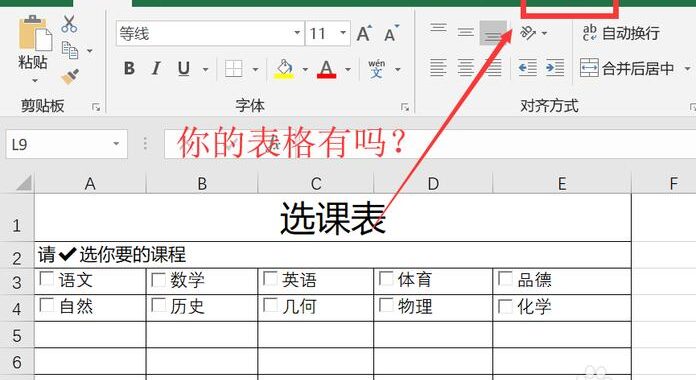Viewport: 696px width, 380px height.
Task: Select column B header
Action: [x=202, y=183]
